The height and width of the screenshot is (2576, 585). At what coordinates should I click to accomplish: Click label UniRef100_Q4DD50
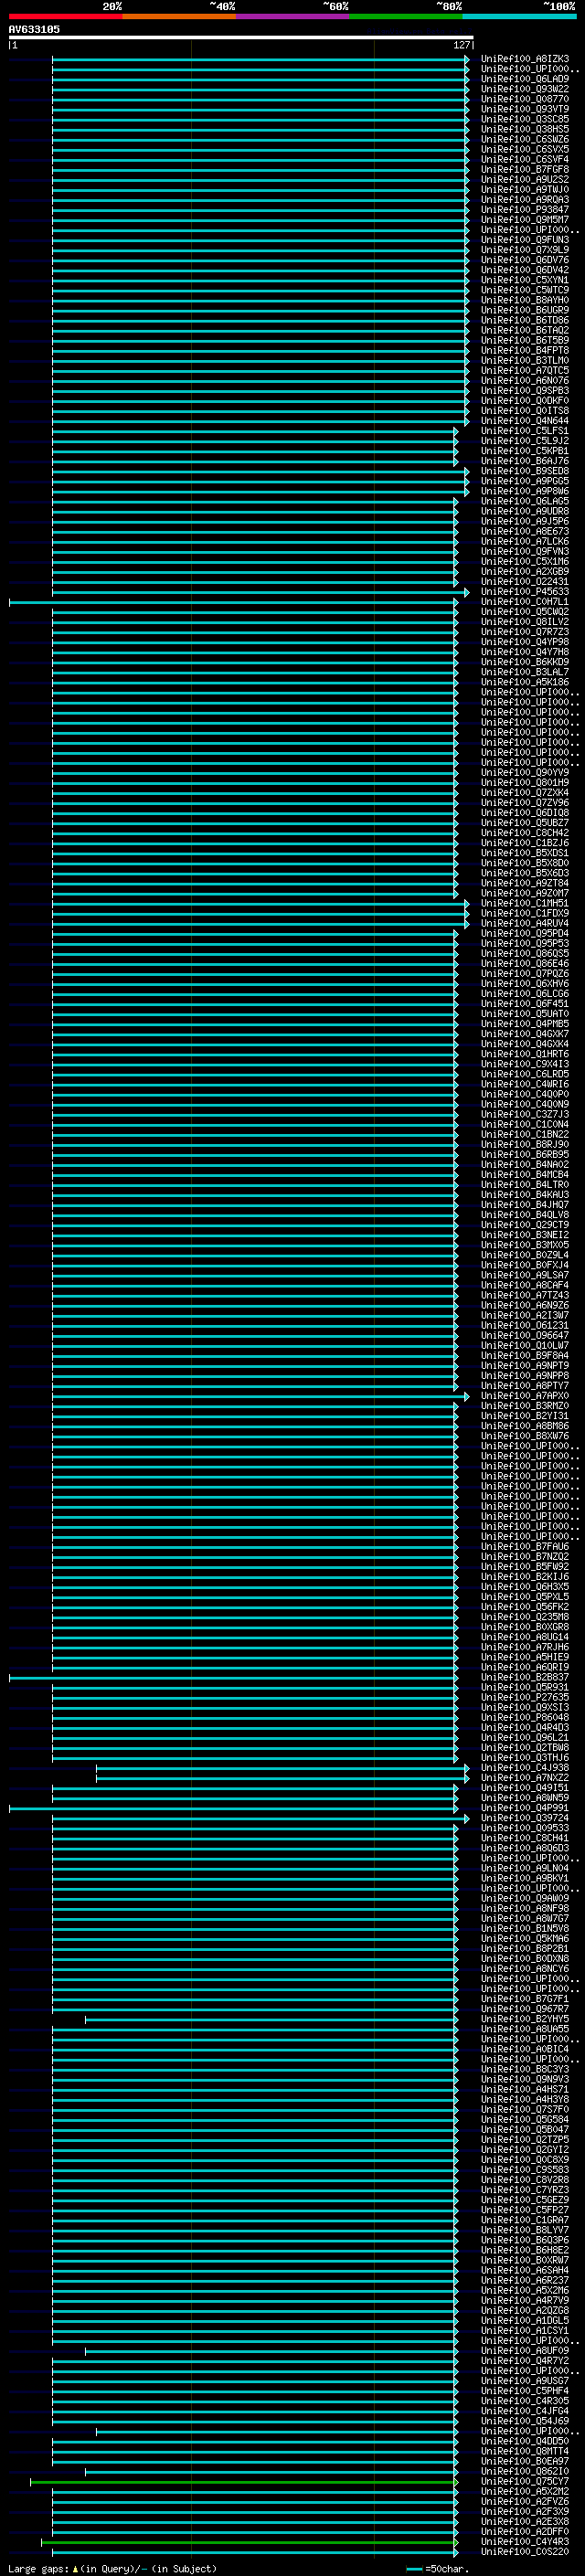pyautogui.click(x=524, y=2441)
